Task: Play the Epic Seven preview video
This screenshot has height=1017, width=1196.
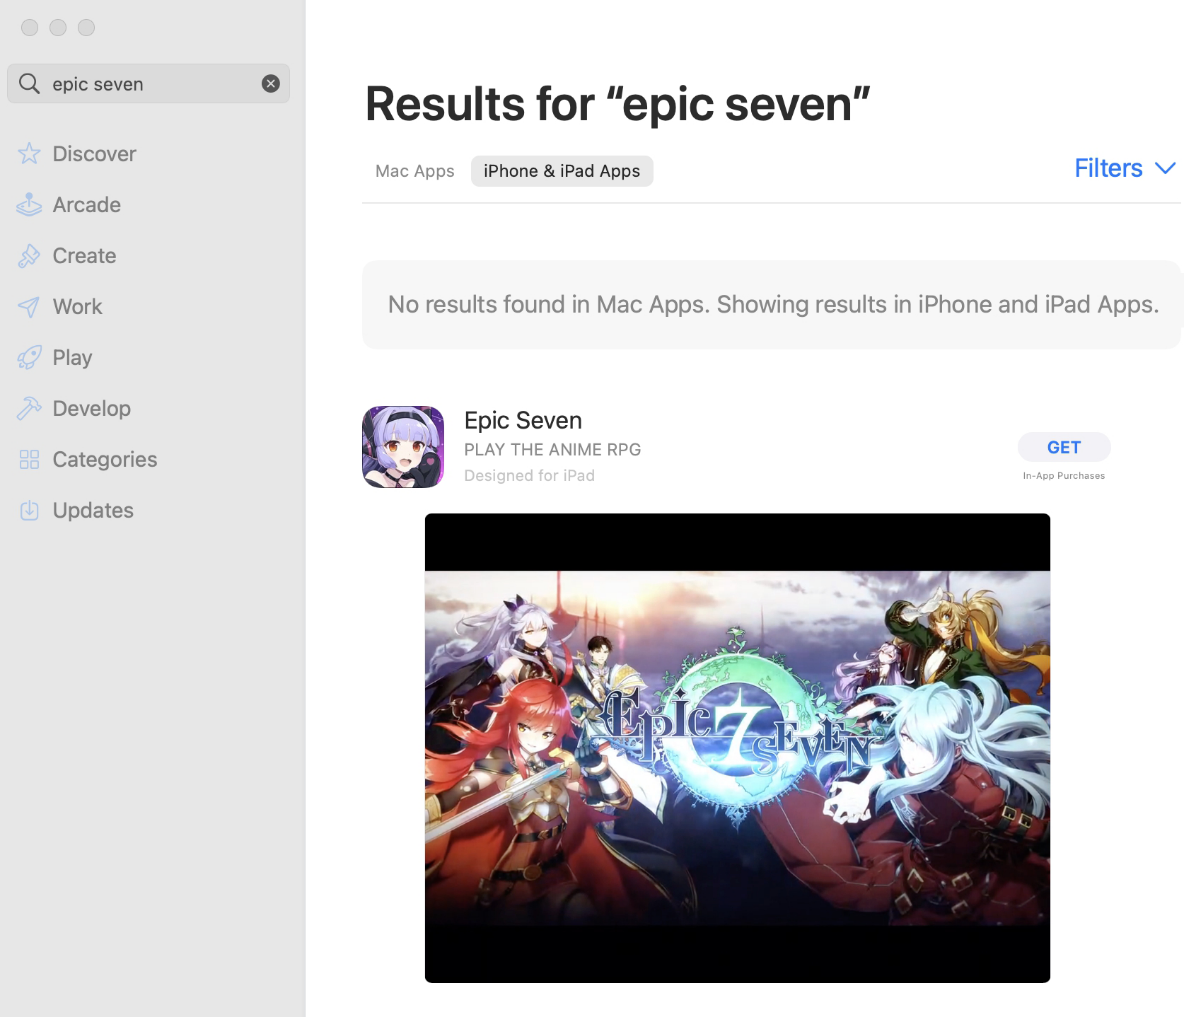Action: coord(738,748)
